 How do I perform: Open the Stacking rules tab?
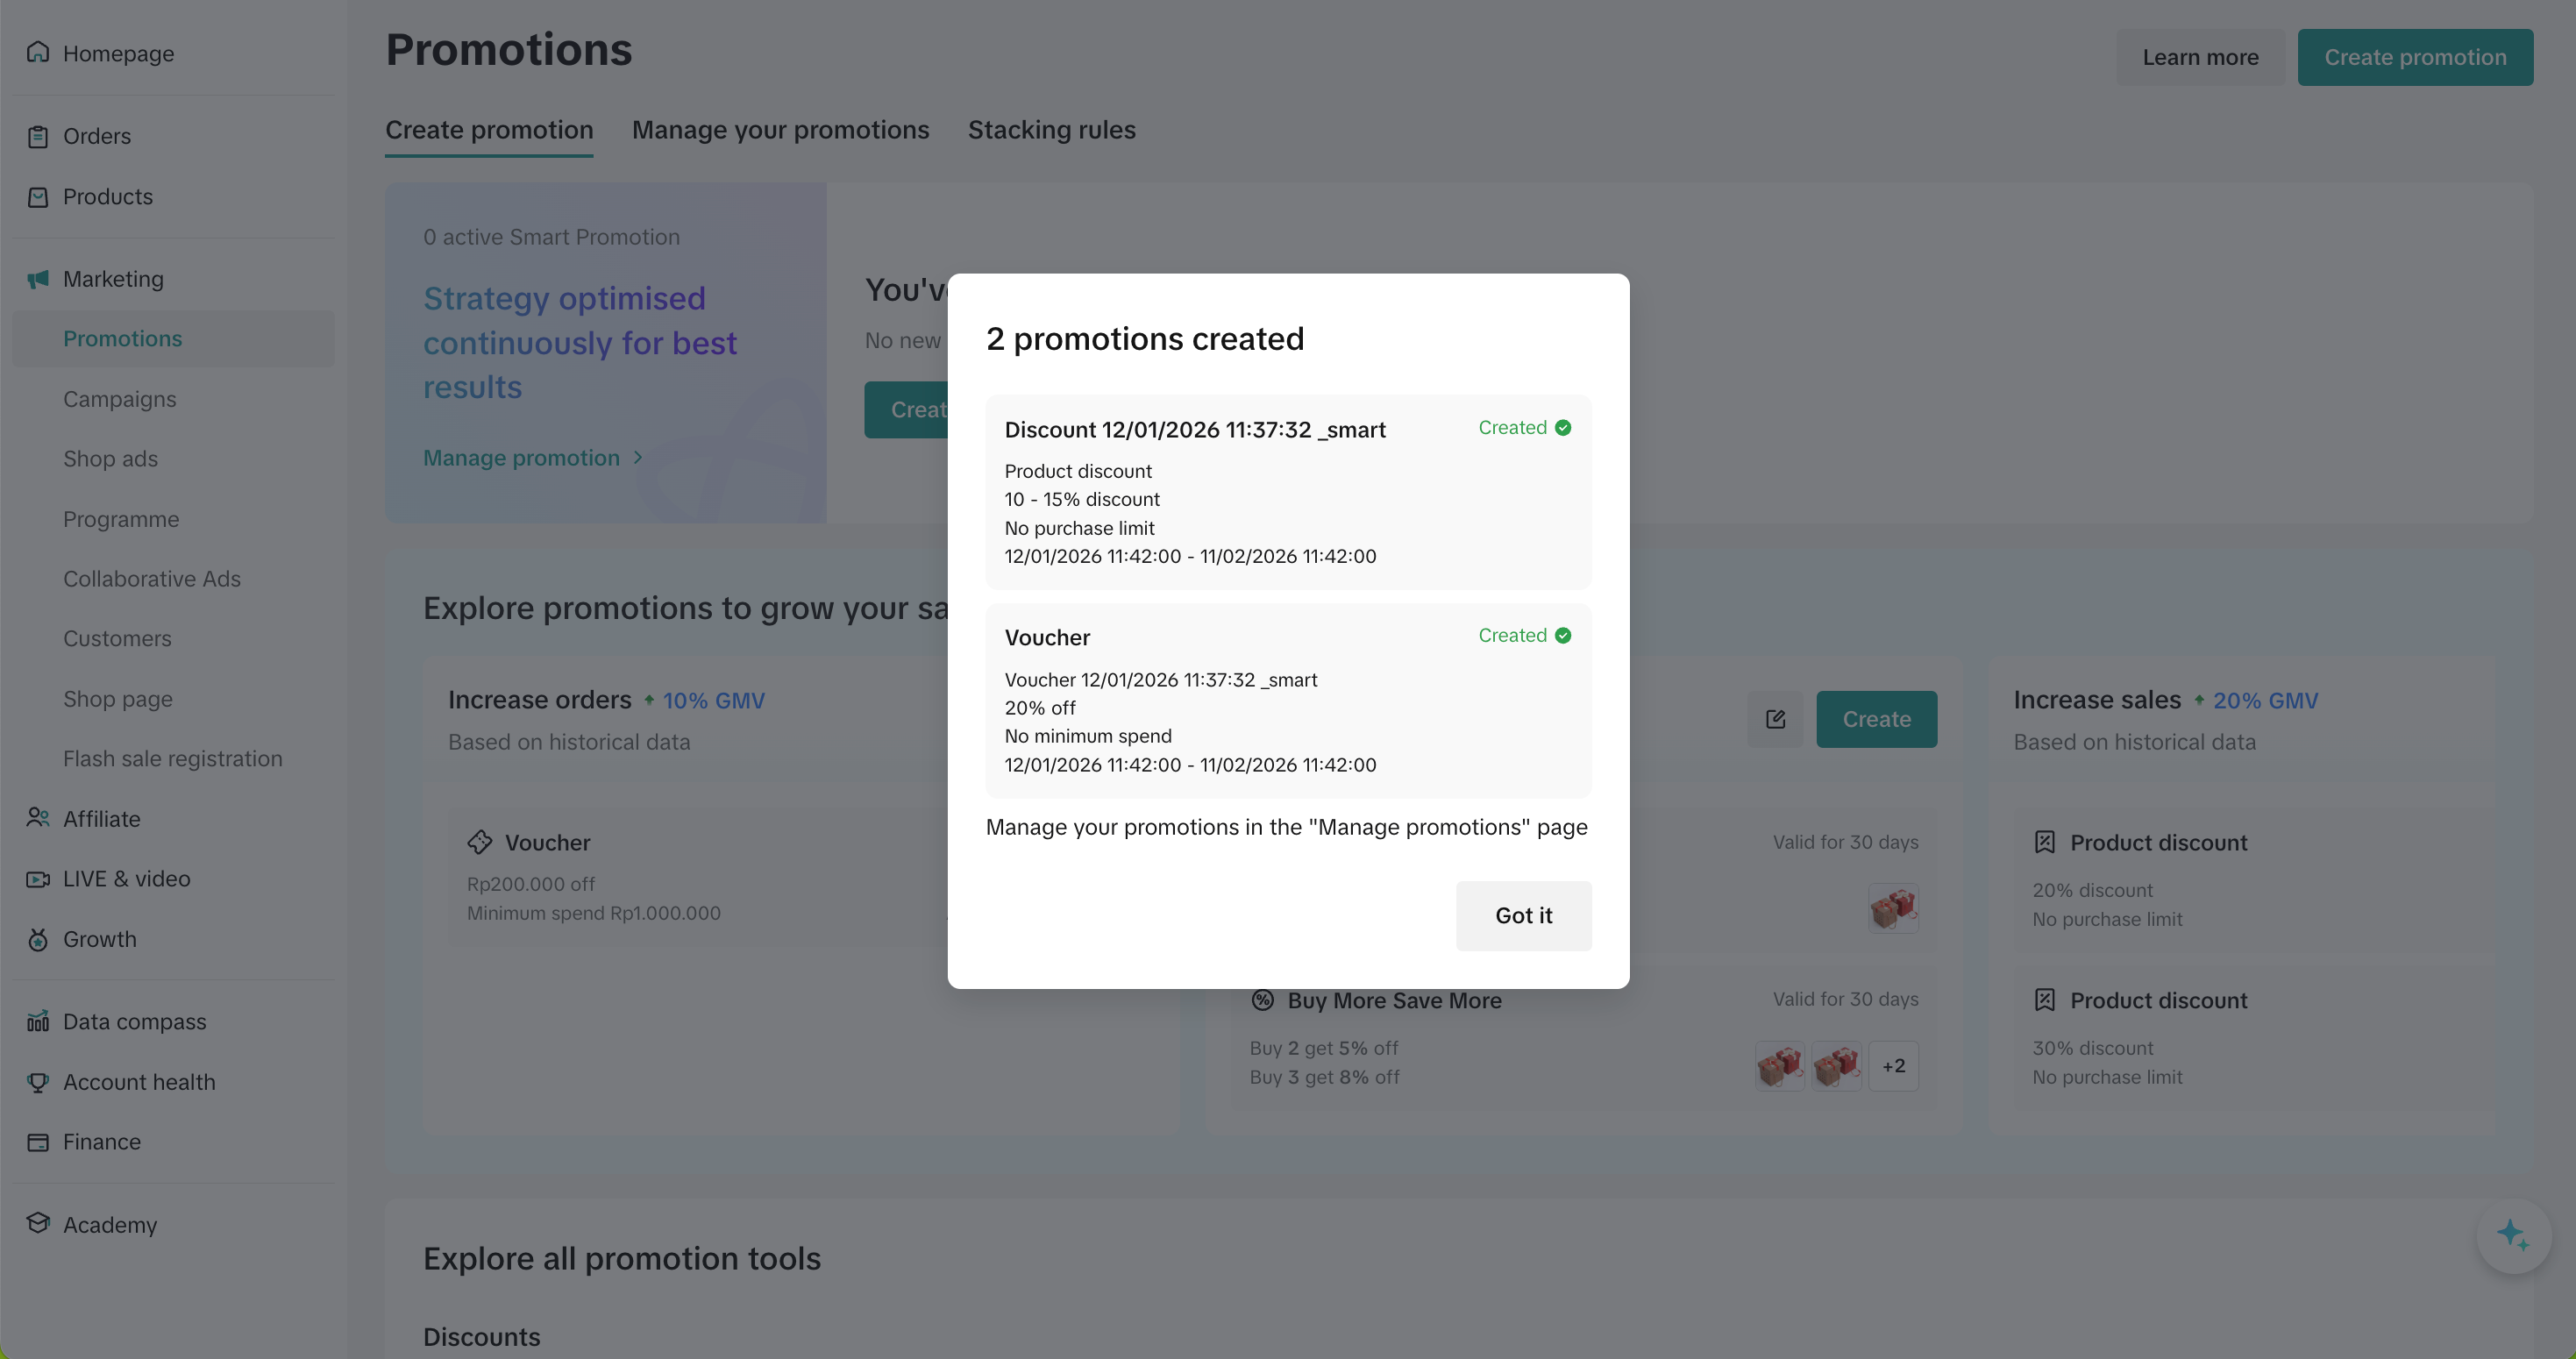pyautogui.click(x=1051, y=130)
